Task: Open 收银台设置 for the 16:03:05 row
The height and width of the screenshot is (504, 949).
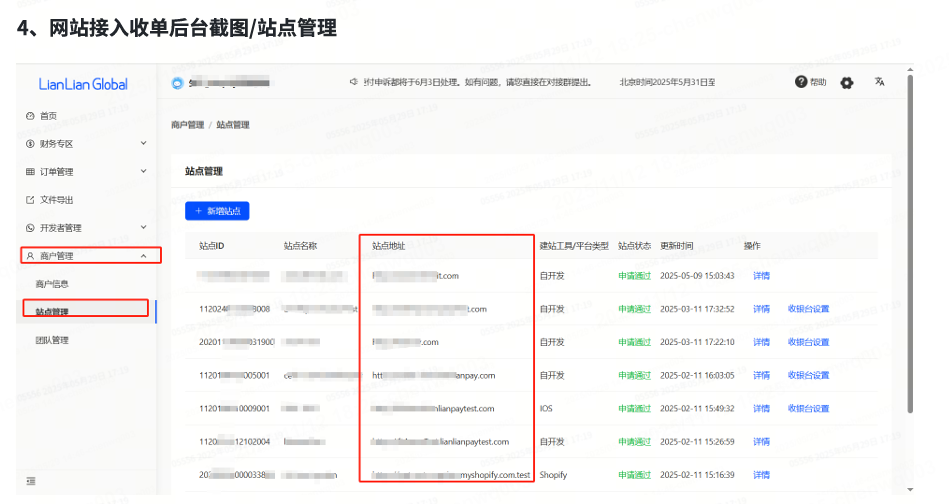Action: (x=808, y=376)
